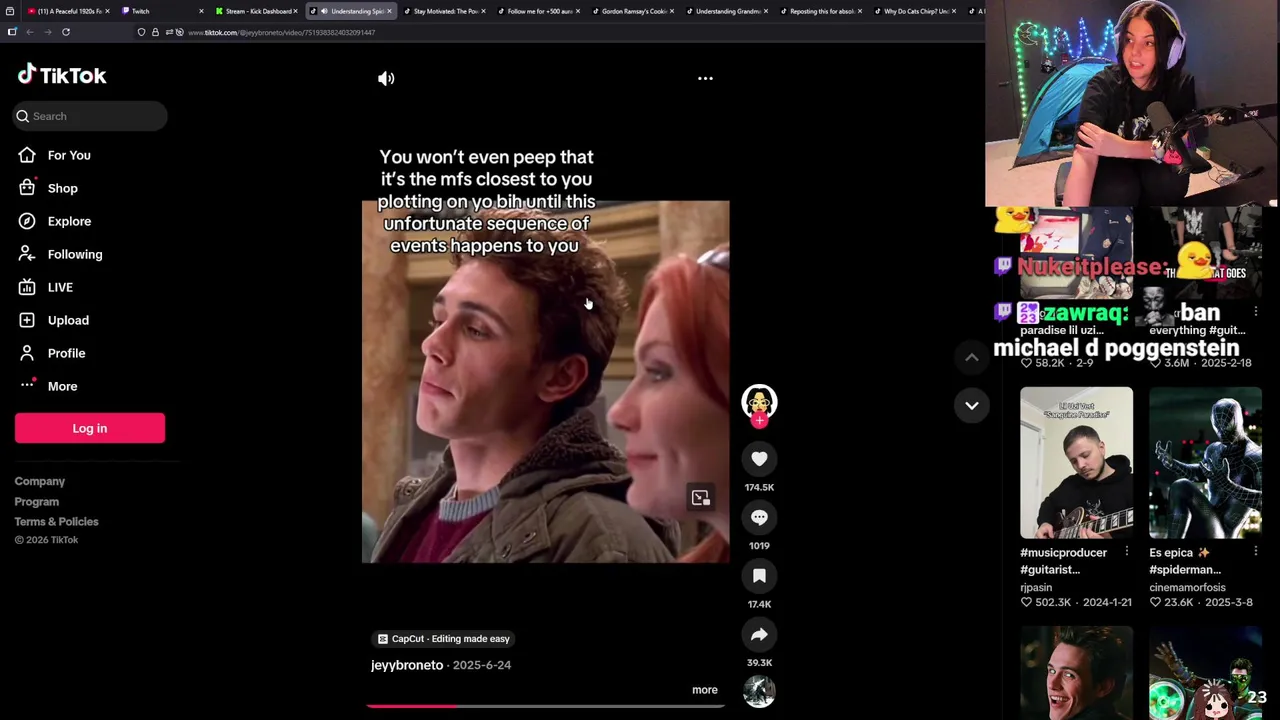Open the Upload page
Viewport: 1280px width, 720px height.
pos(68,320)
